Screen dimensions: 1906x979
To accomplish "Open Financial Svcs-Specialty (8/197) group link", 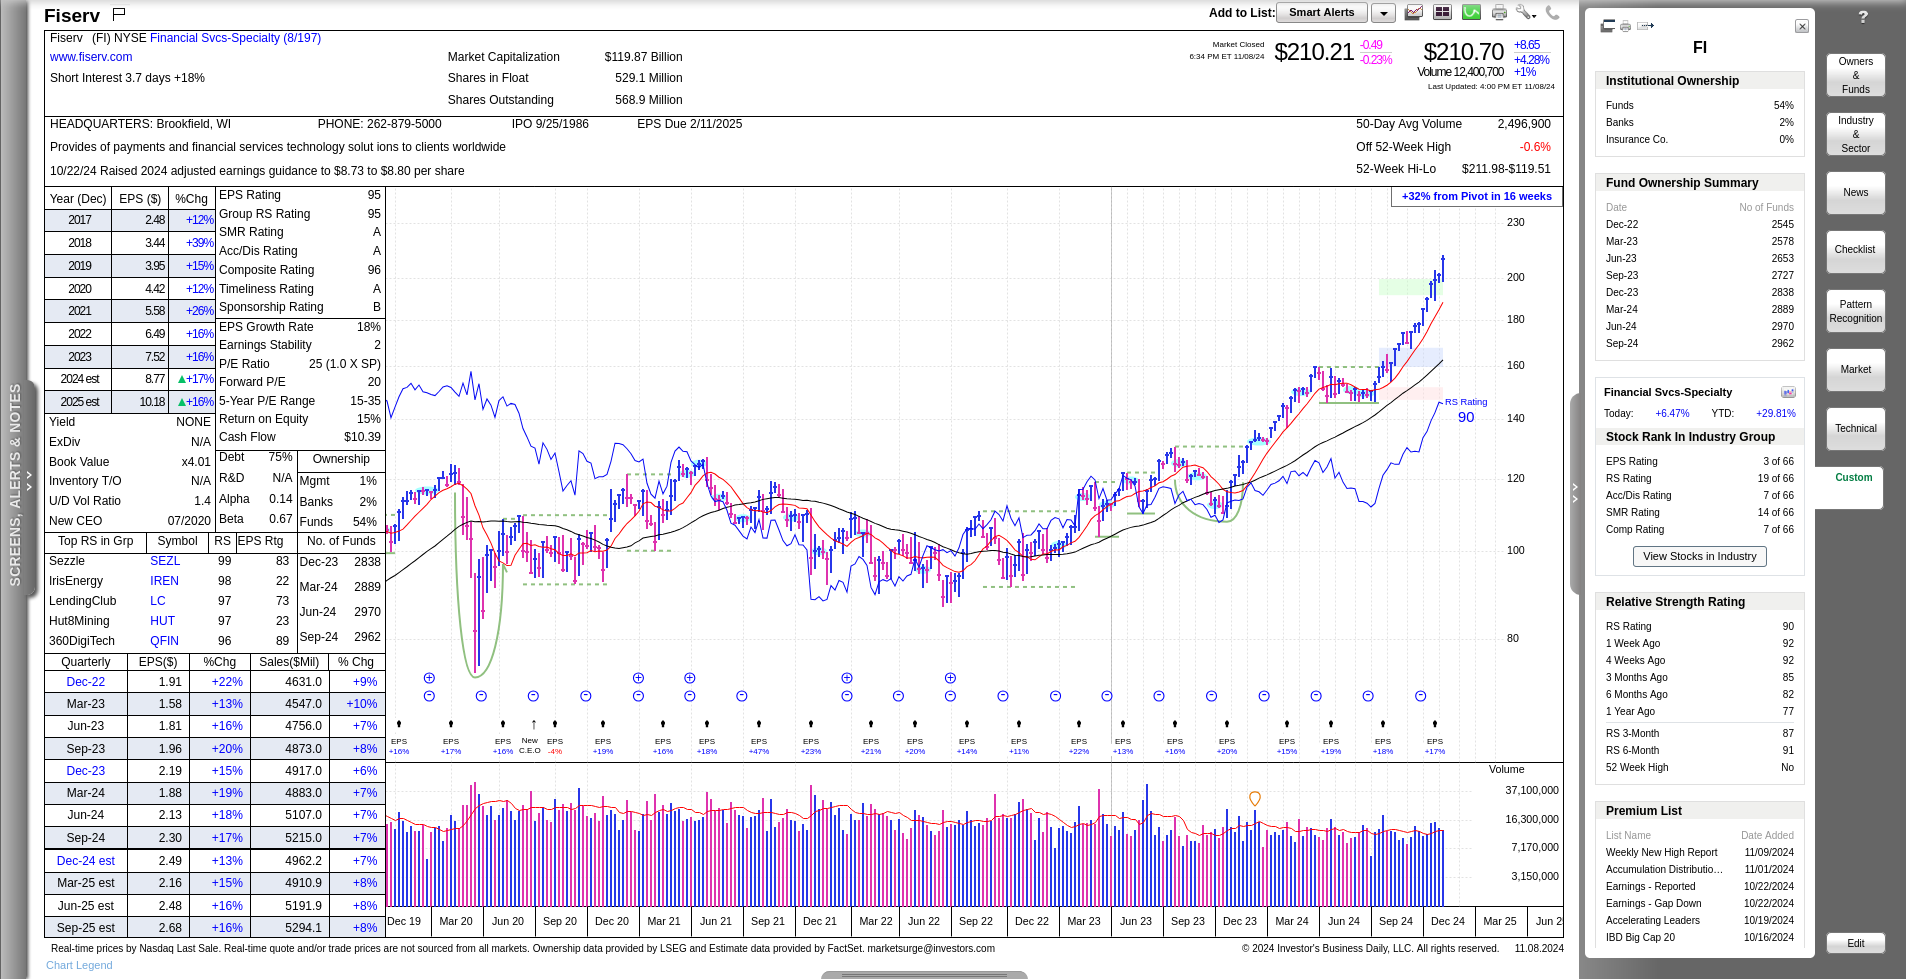I will click(235, 38).
